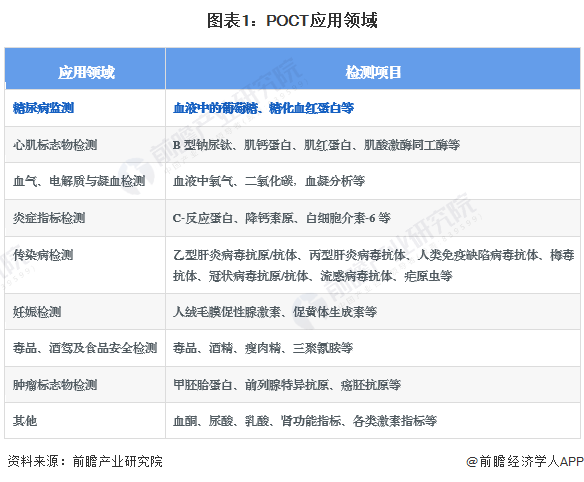Click the cell starting with C-反应蛋白
Image resolution: width=584 pixels, height=482 pixels.
click(373, 218)
